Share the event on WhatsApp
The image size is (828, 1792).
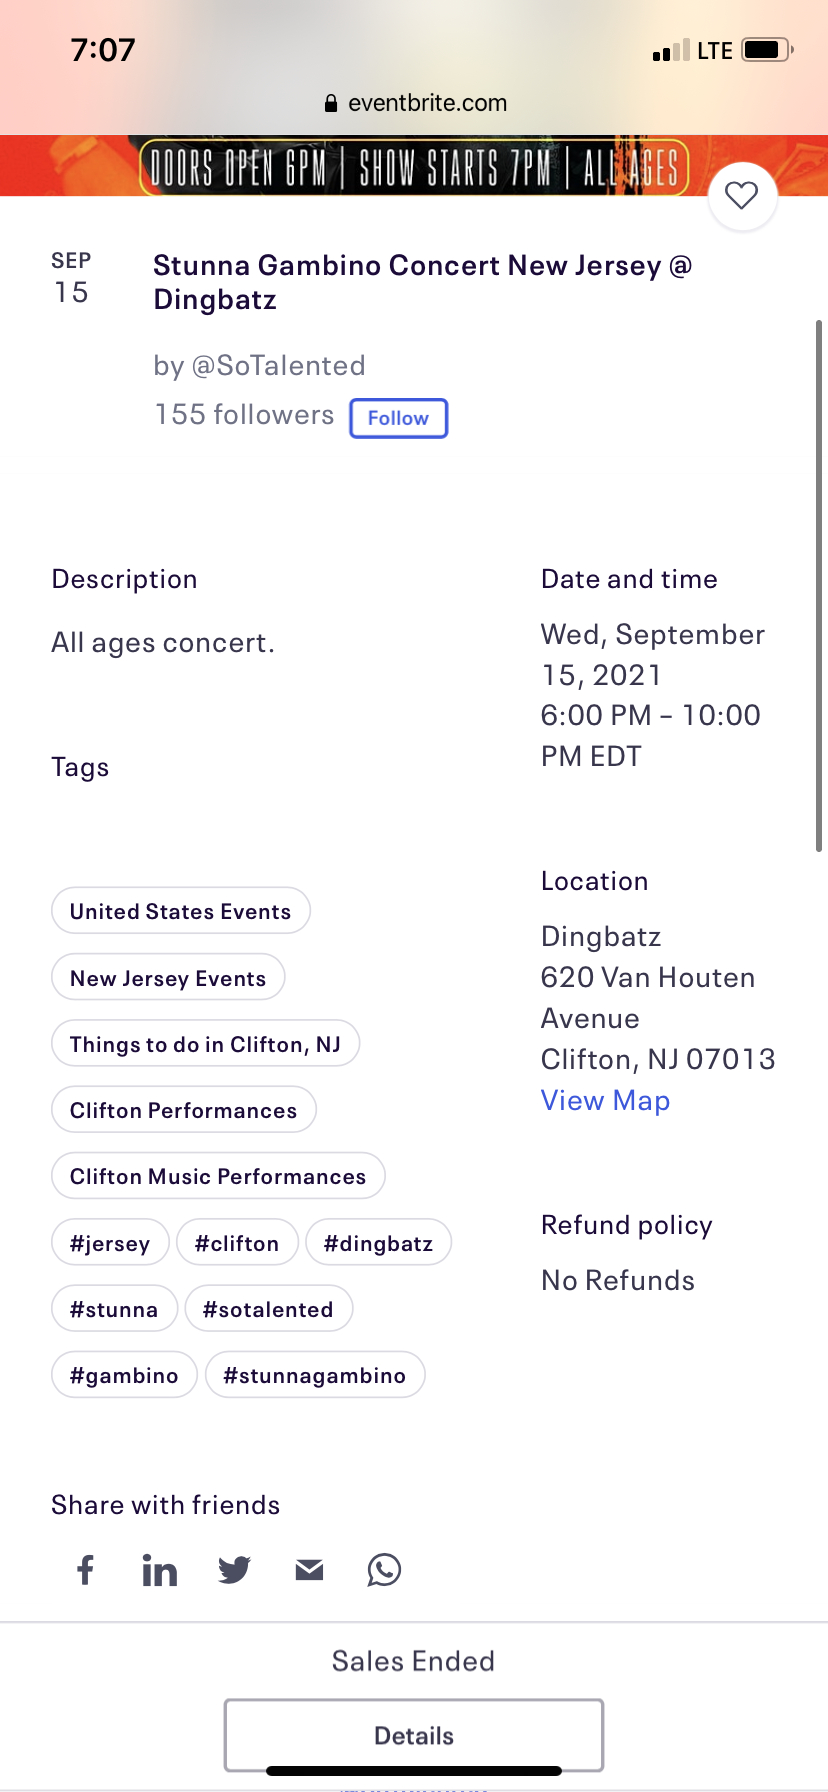383,1570
